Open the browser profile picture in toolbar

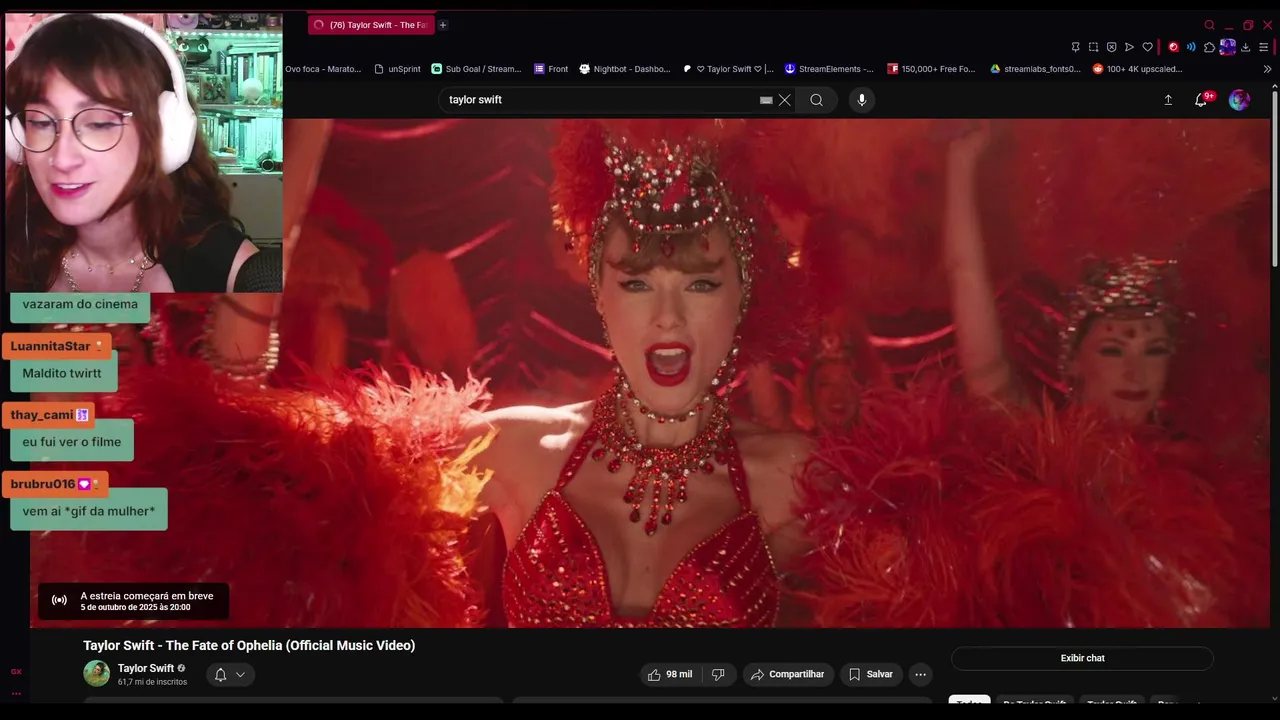[1227, 47]
